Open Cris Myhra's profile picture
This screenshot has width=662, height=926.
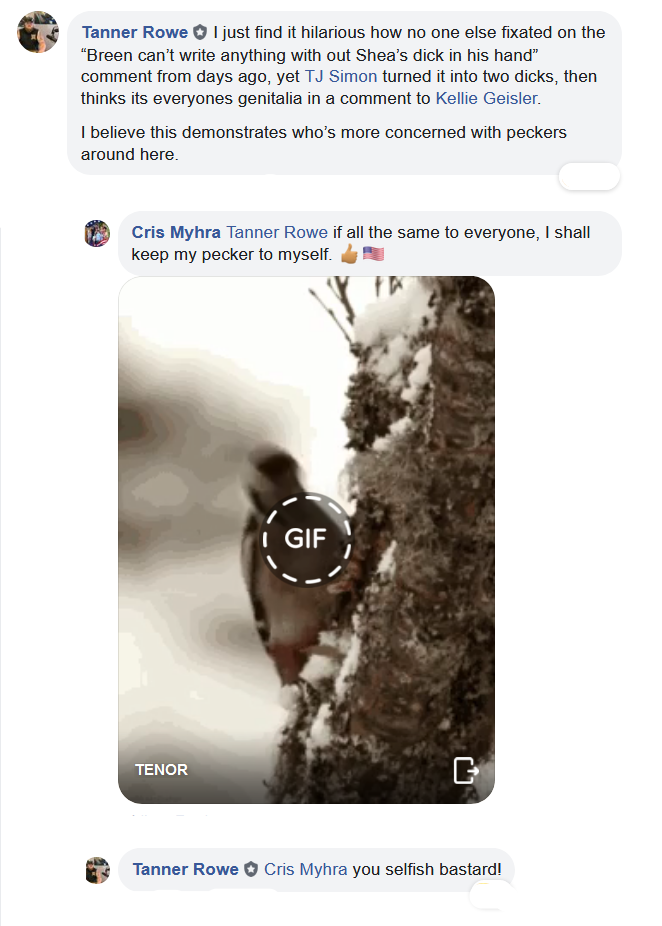coord(97,233)
